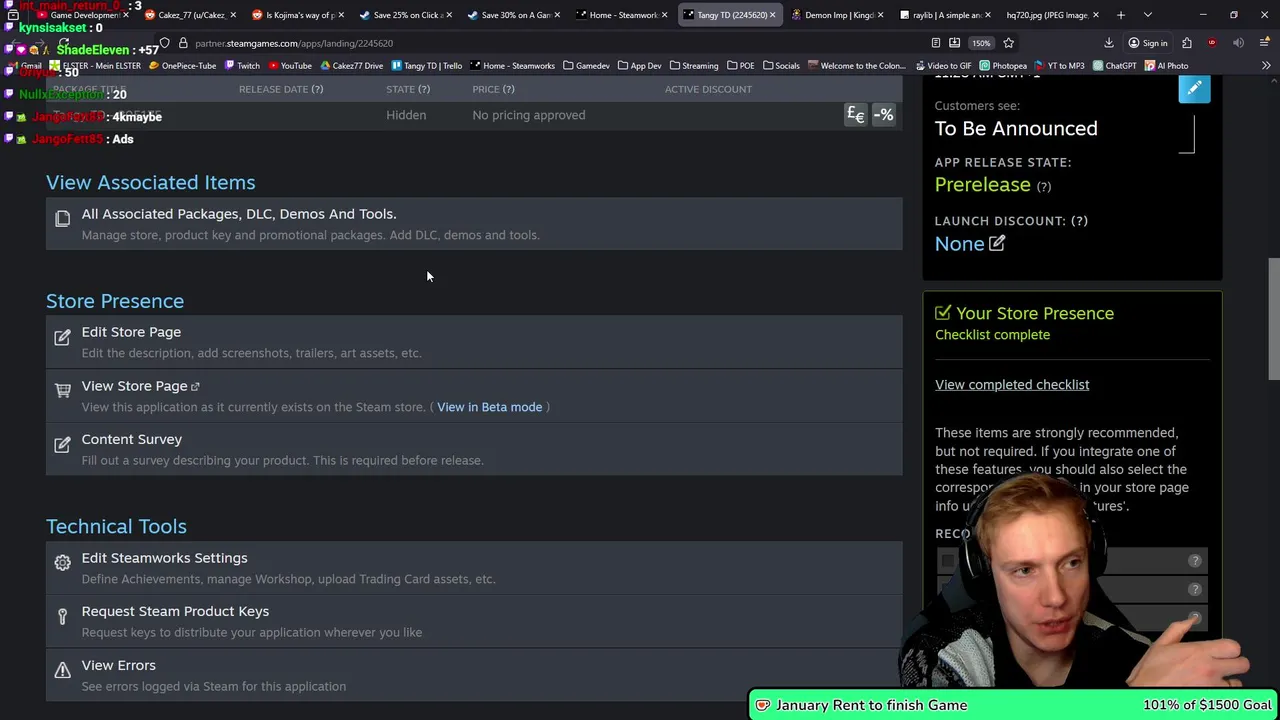Open the View Errors link
This screenshot has width=1280, height=720.
[x=118, y=665]
